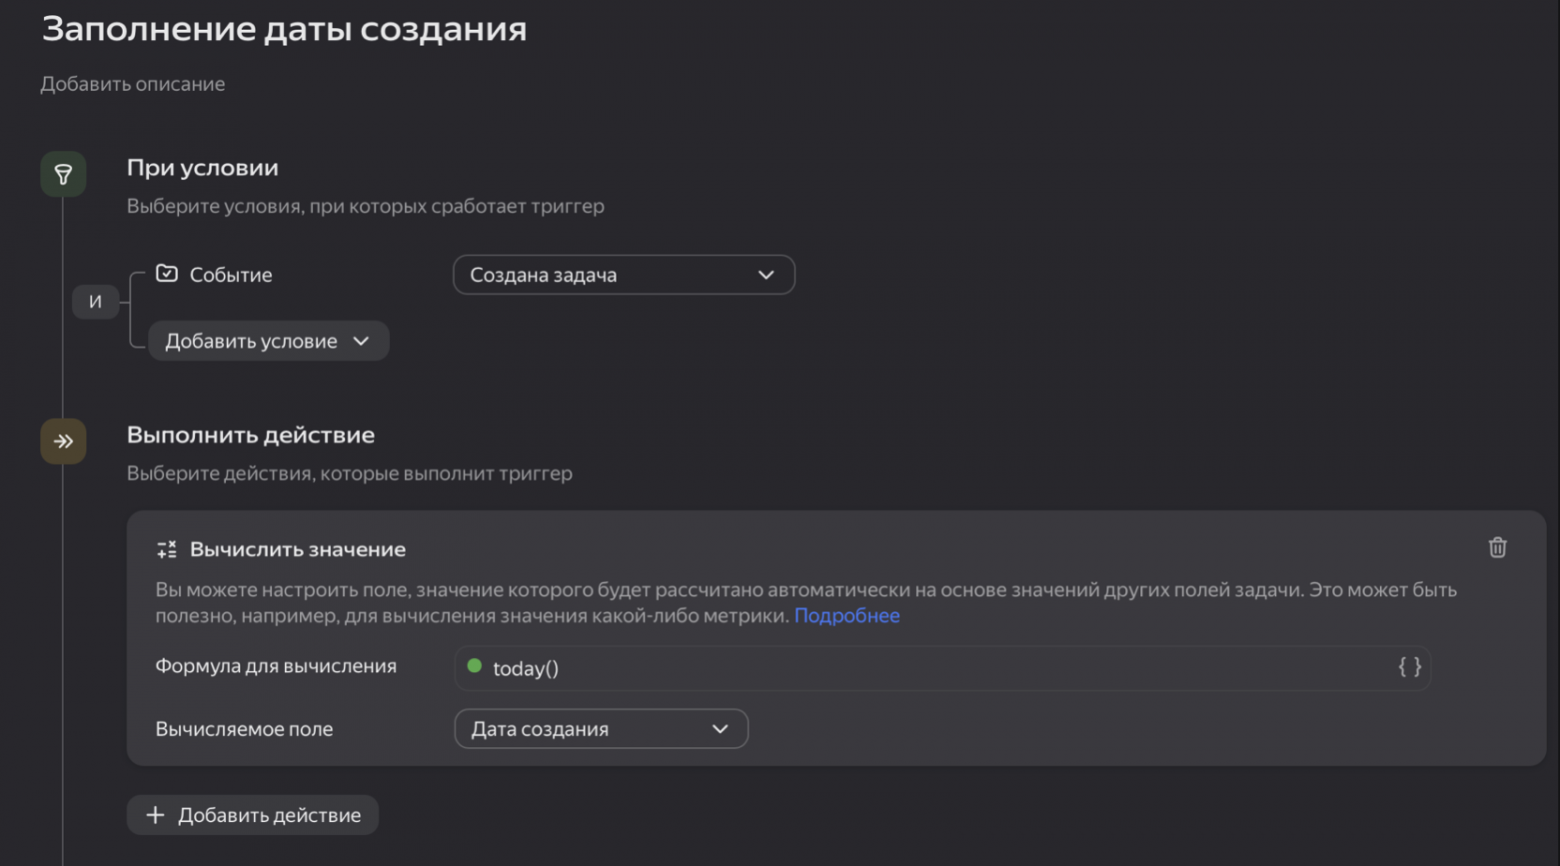This screenshot has width=1560, height=866.
Task: Click the action arrows icon beside Выполнить действие
Action: coord(63,441)
